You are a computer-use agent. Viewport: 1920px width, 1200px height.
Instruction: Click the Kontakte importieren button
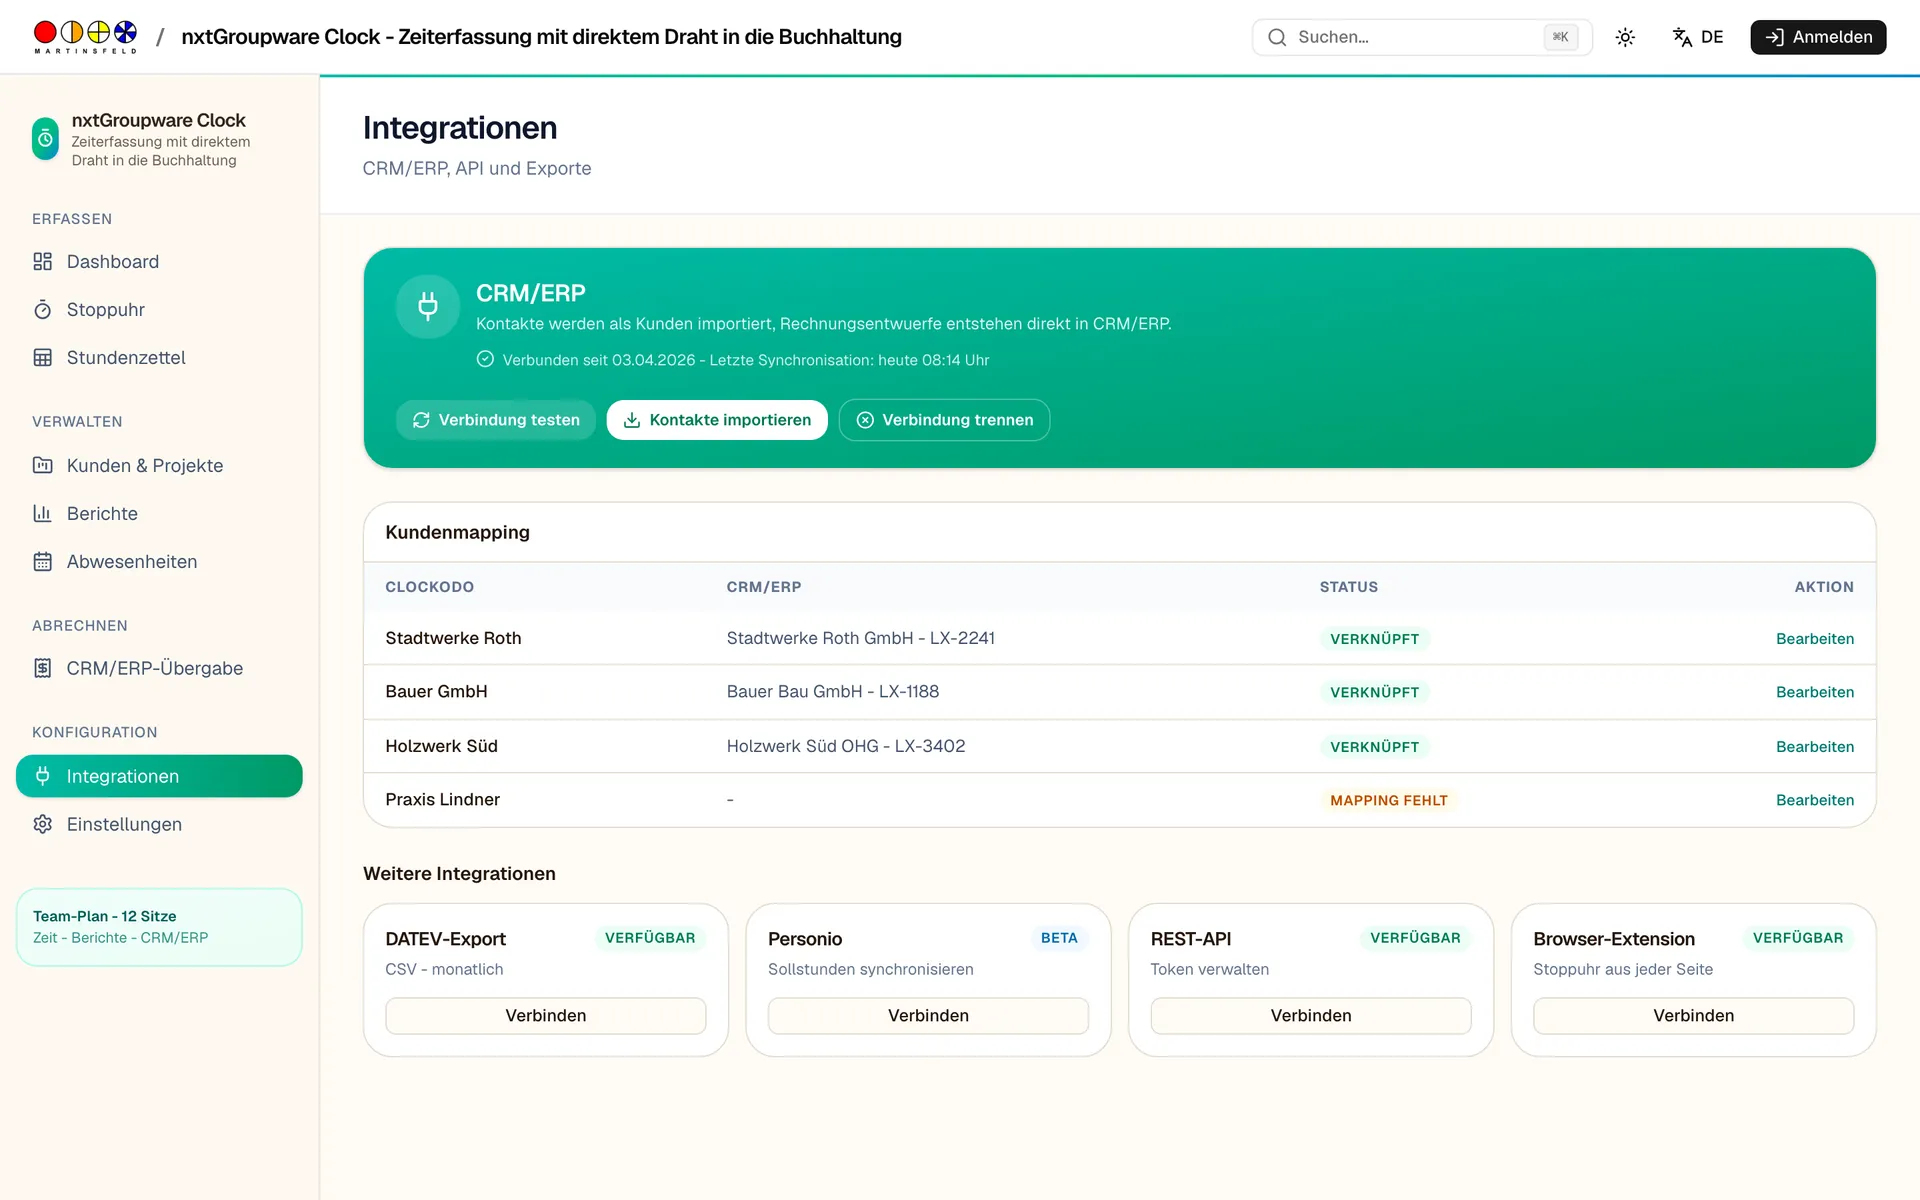click(717, 420)
